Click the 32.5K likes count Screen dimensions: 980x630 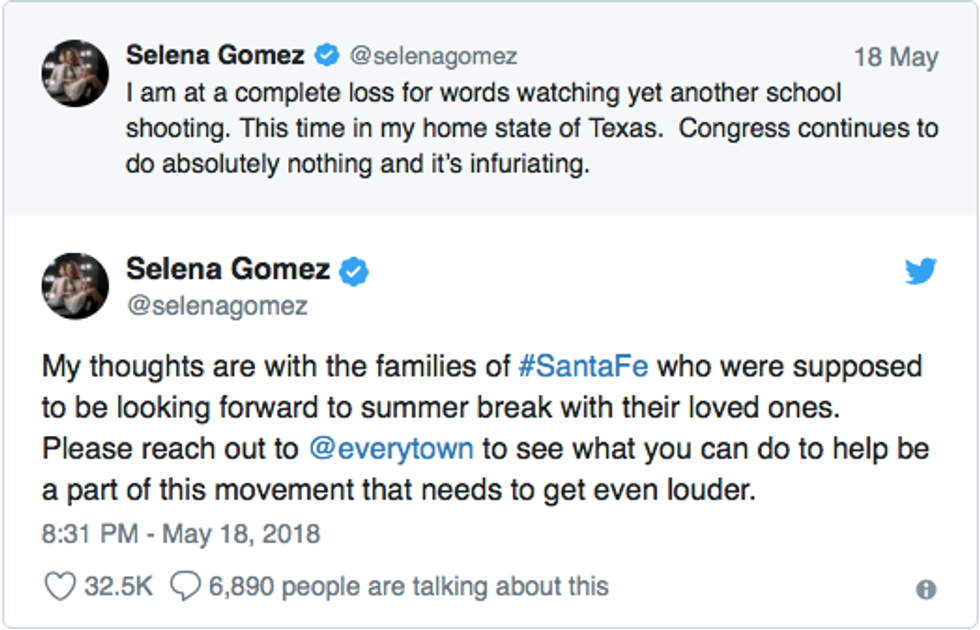tap(118, 586)
